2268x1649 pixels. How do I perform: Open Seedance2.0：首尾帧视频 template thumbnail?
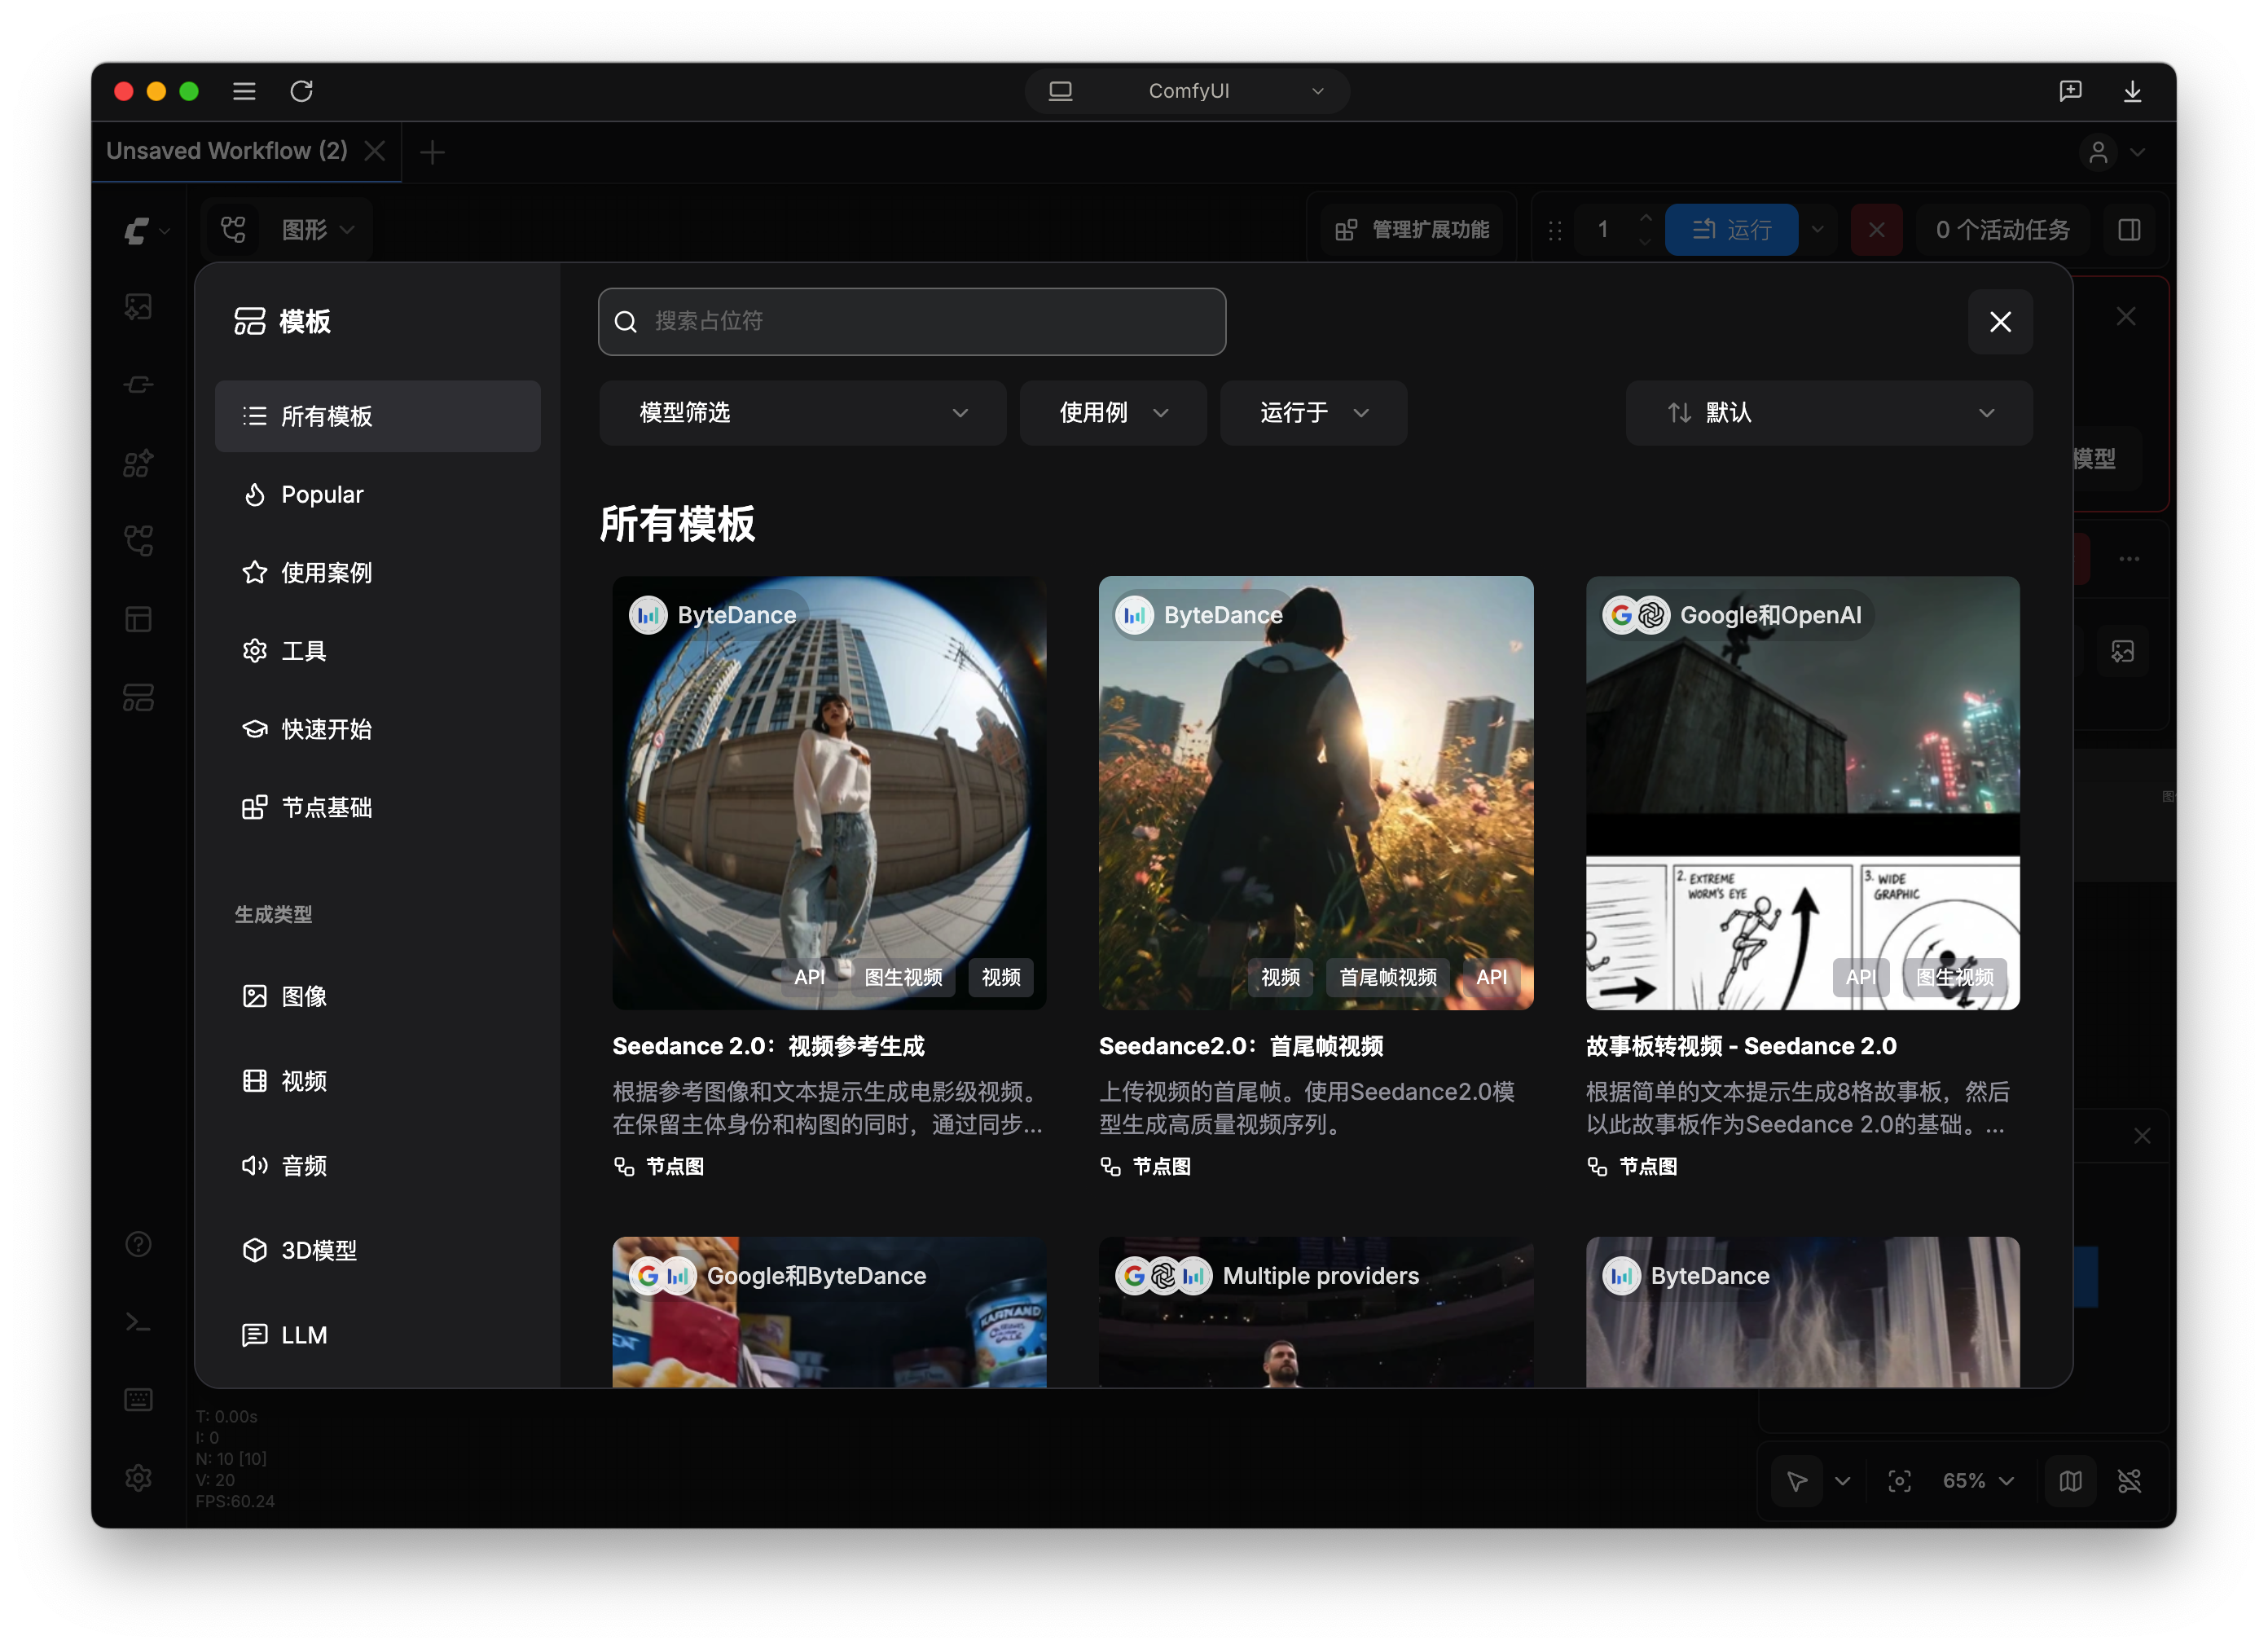[x=1315, y=792]
